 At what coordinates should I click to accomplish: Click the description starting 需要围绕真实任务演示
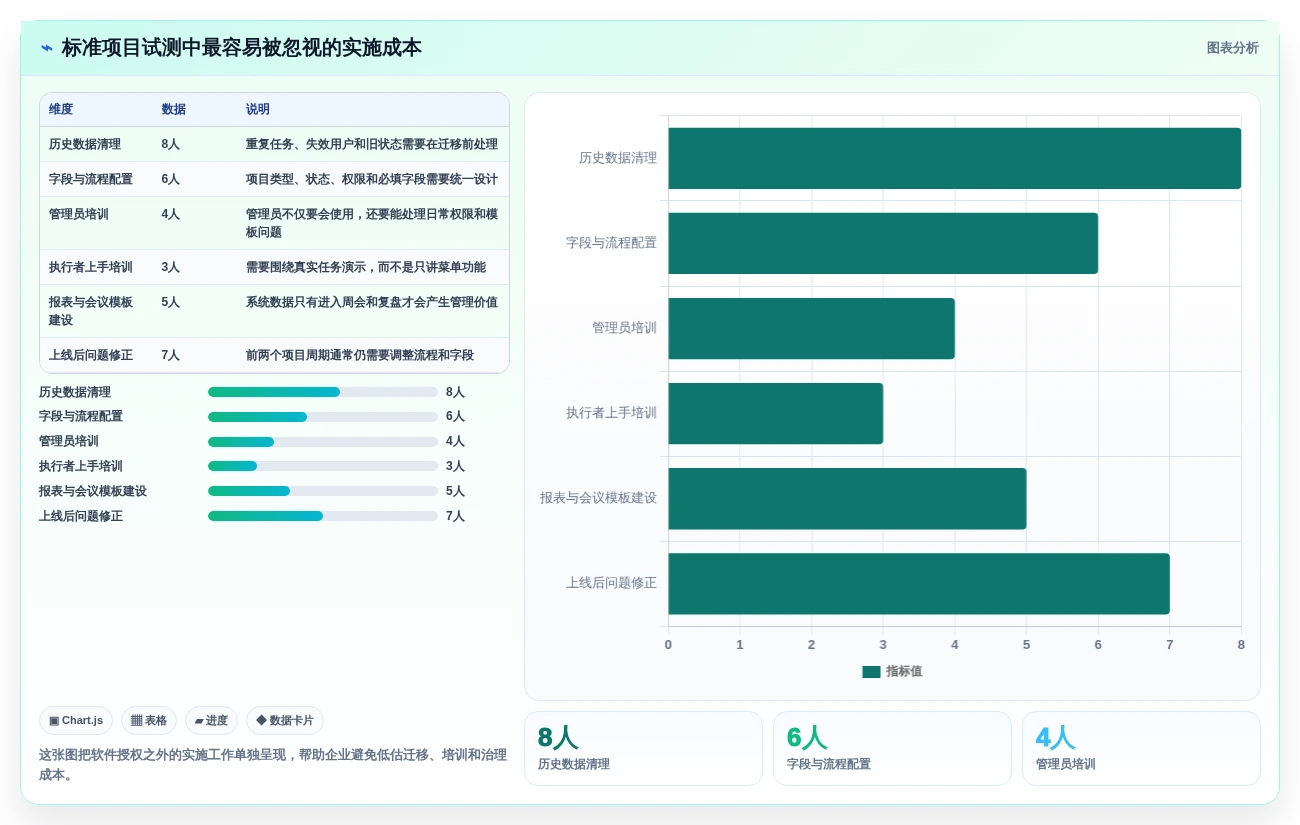(366, 267)
